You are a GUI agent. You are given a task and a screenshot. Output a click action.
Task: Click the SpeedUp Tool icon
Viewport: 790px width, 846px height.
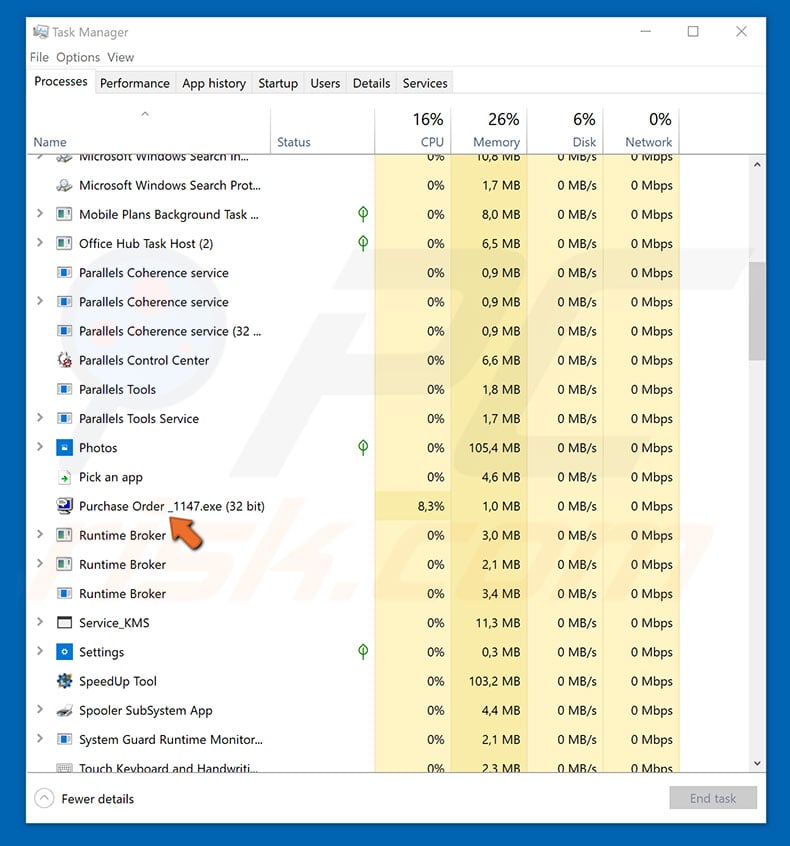tap(64, 681)
